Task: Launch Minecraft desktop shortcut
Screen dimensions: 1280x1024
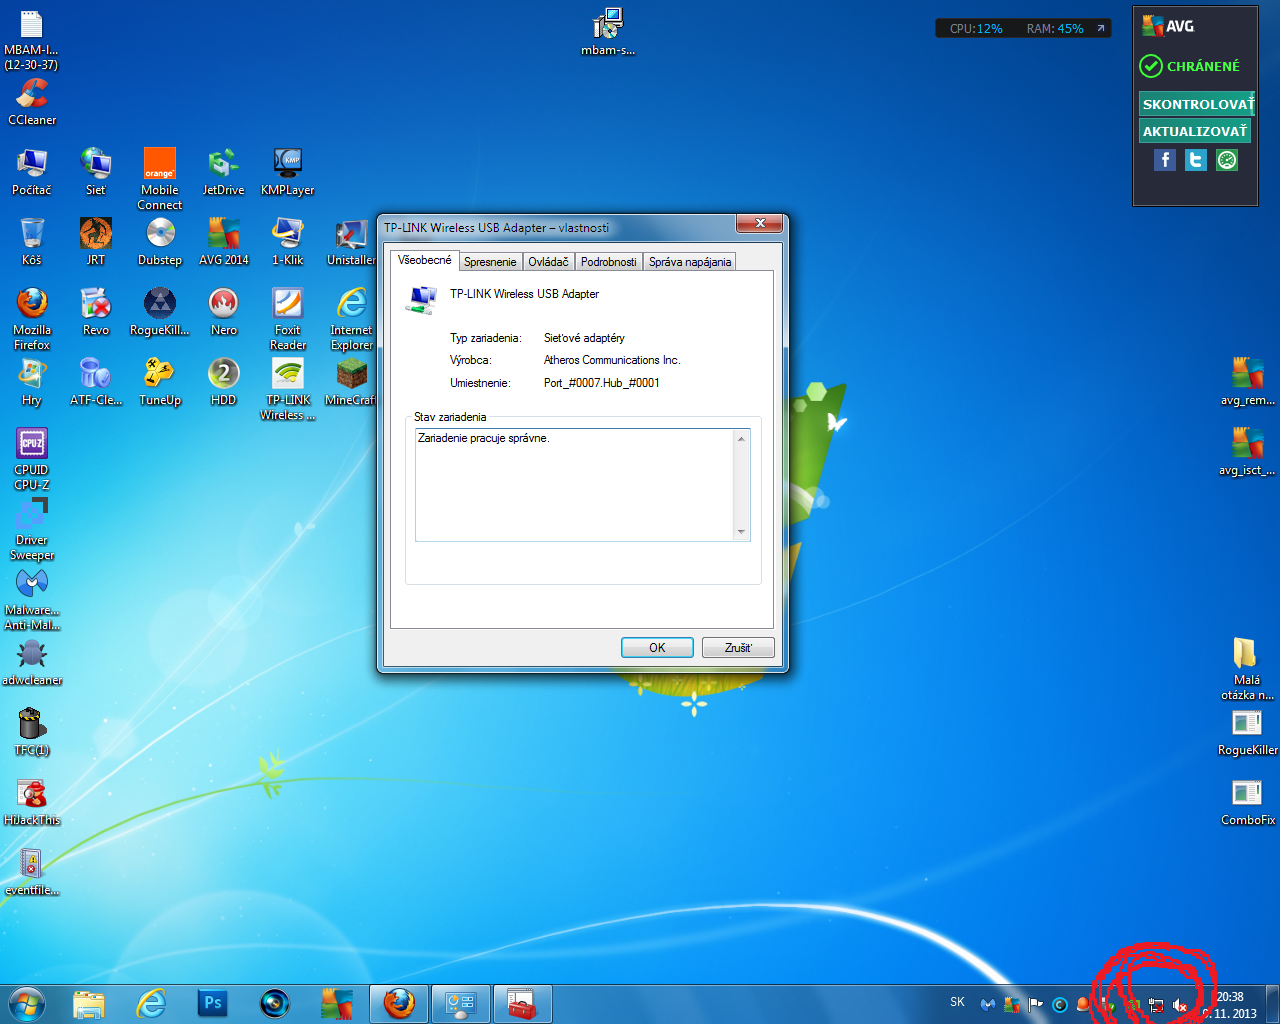Action: pos(351,381)
